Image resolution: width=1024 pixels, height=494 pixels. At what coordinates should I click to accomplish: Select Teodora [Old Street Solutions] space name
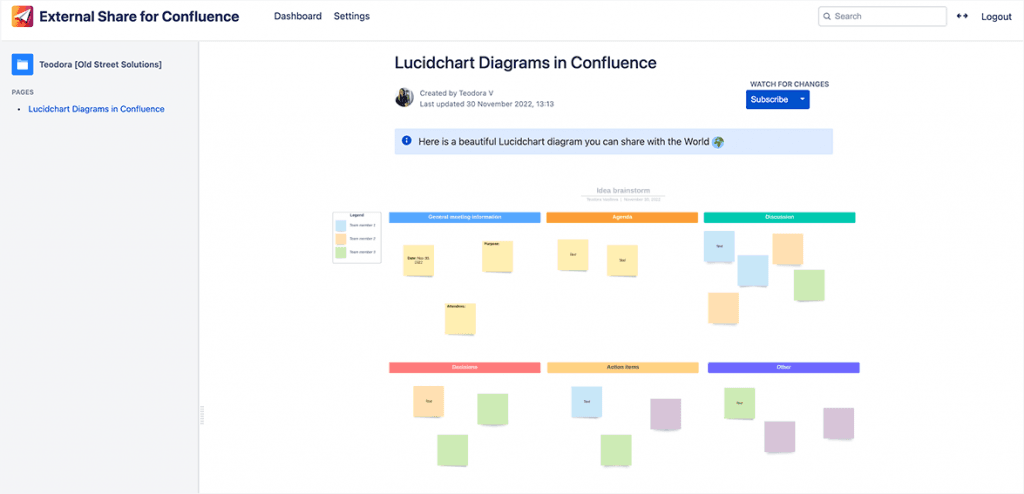[100, 65]
